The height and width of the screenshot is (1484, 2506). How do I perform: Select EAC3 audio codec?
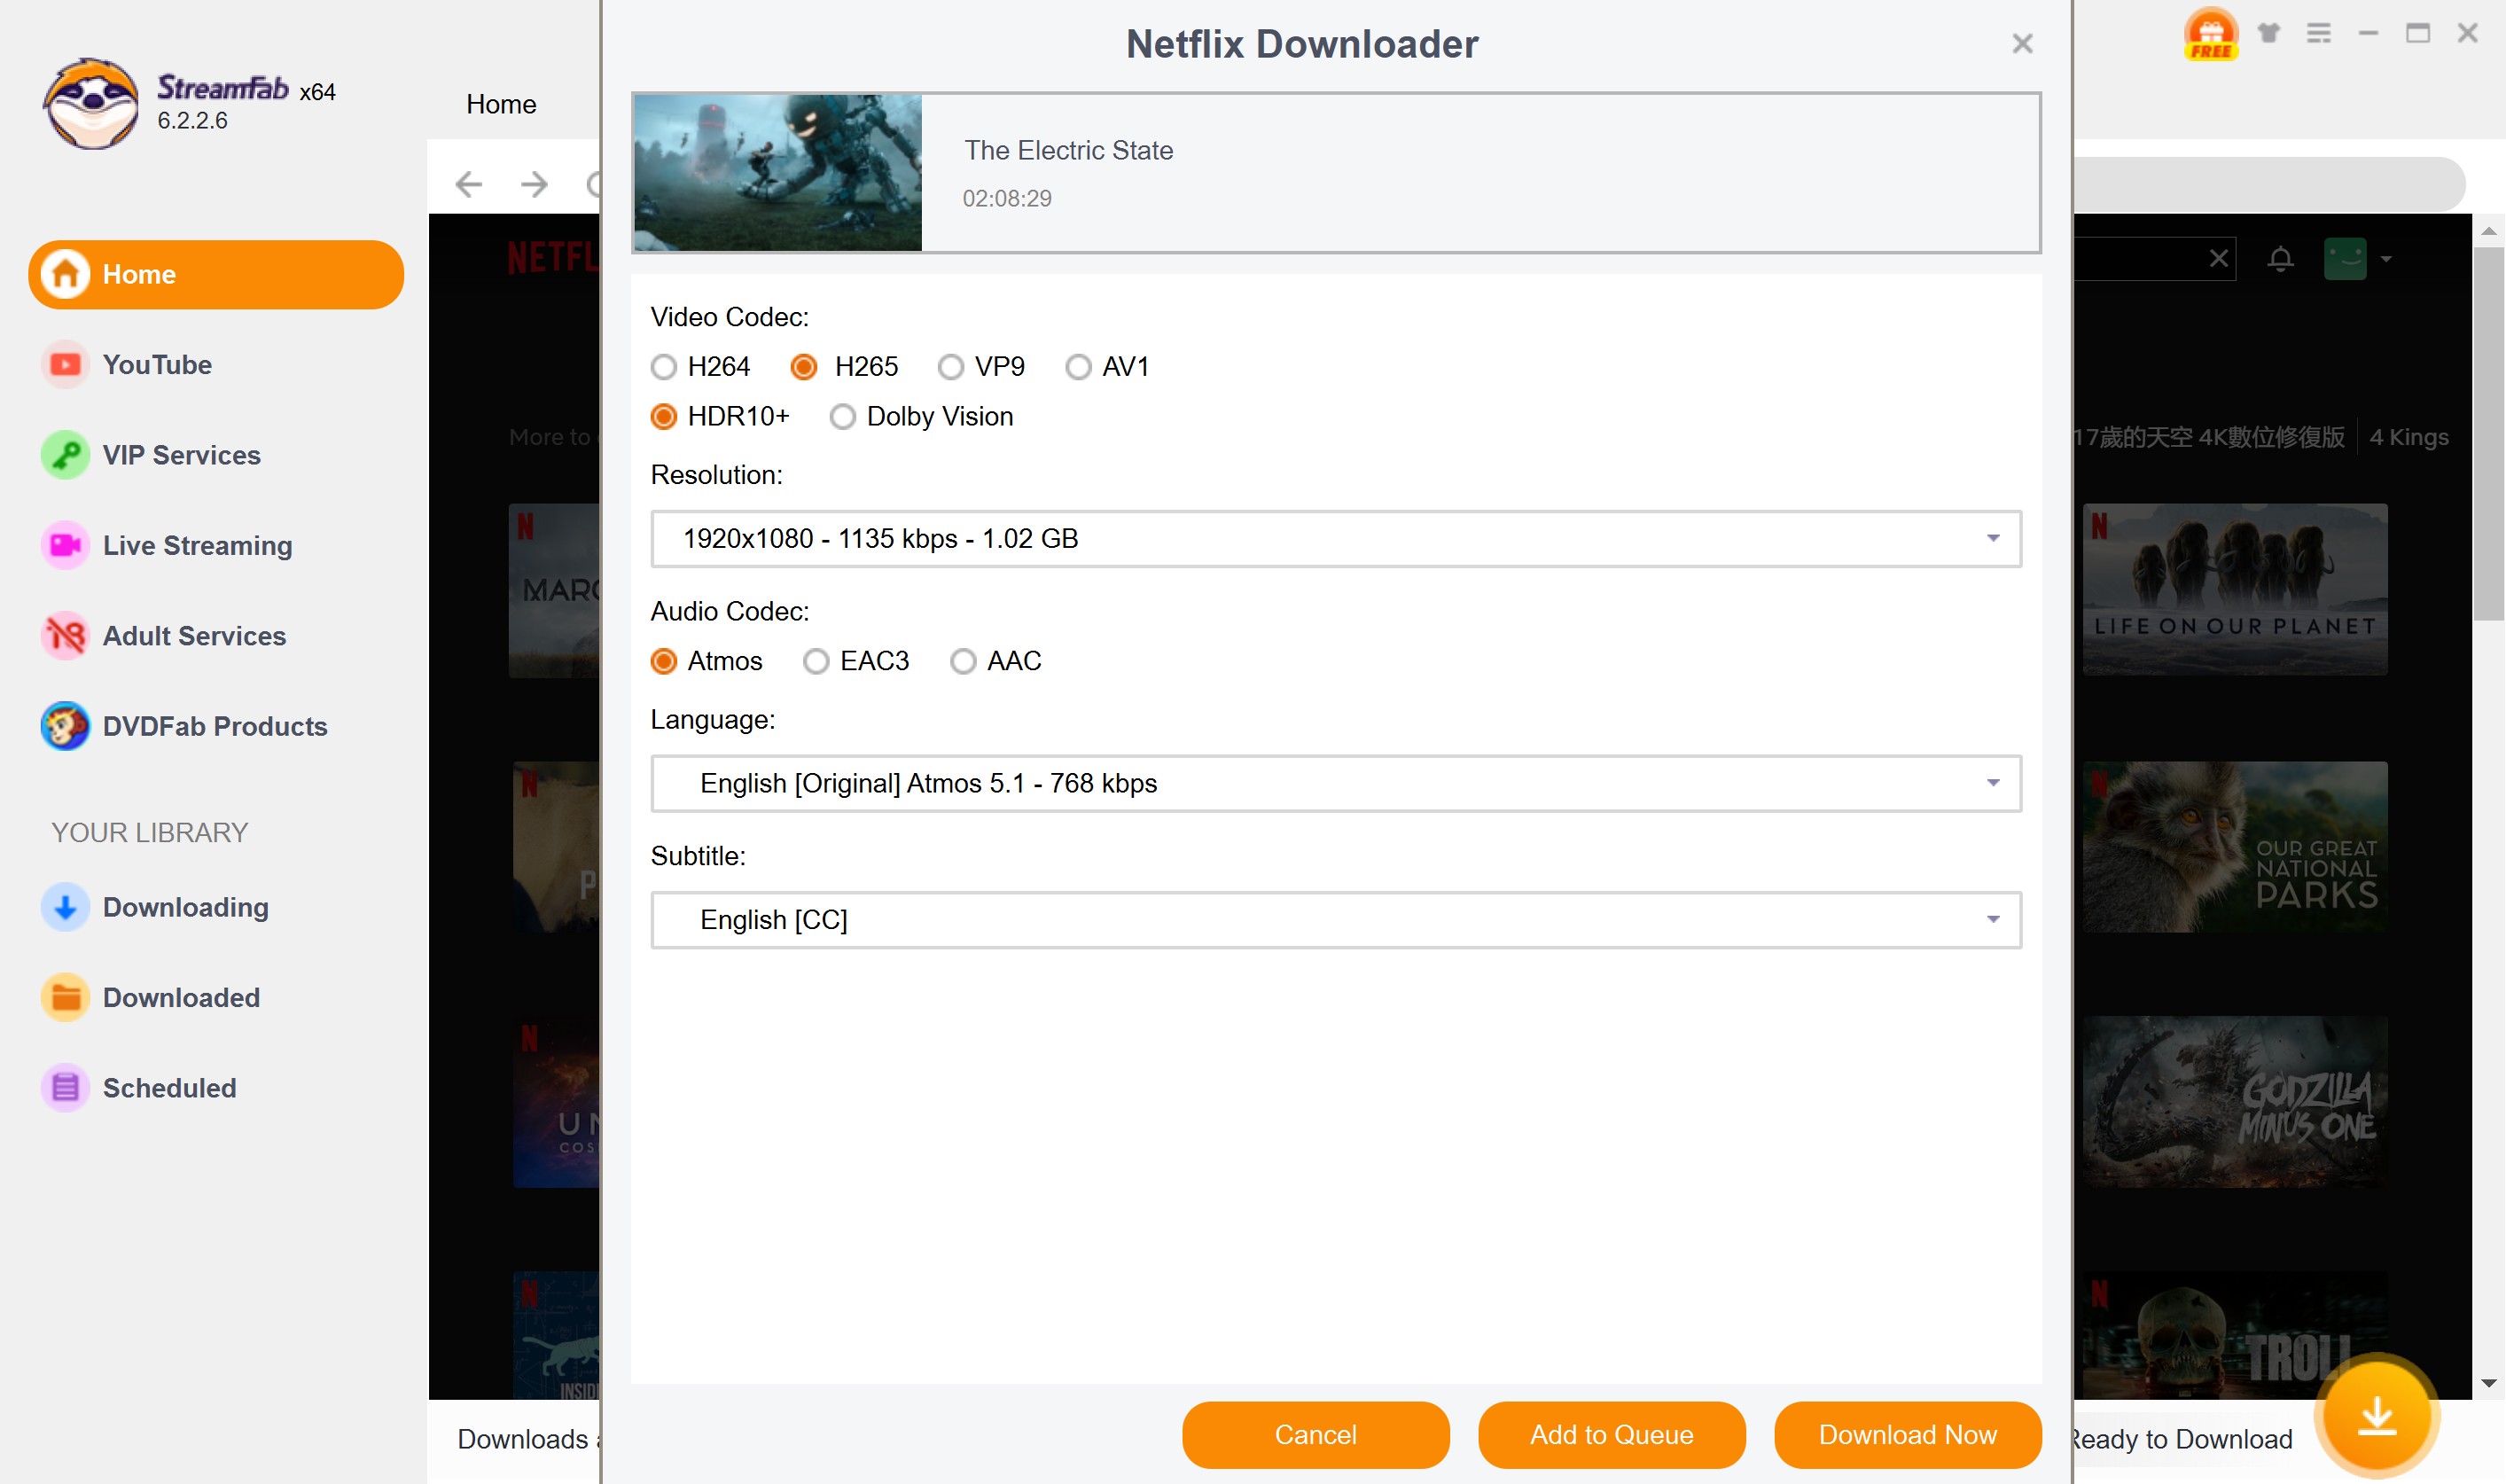pos(856,661)
